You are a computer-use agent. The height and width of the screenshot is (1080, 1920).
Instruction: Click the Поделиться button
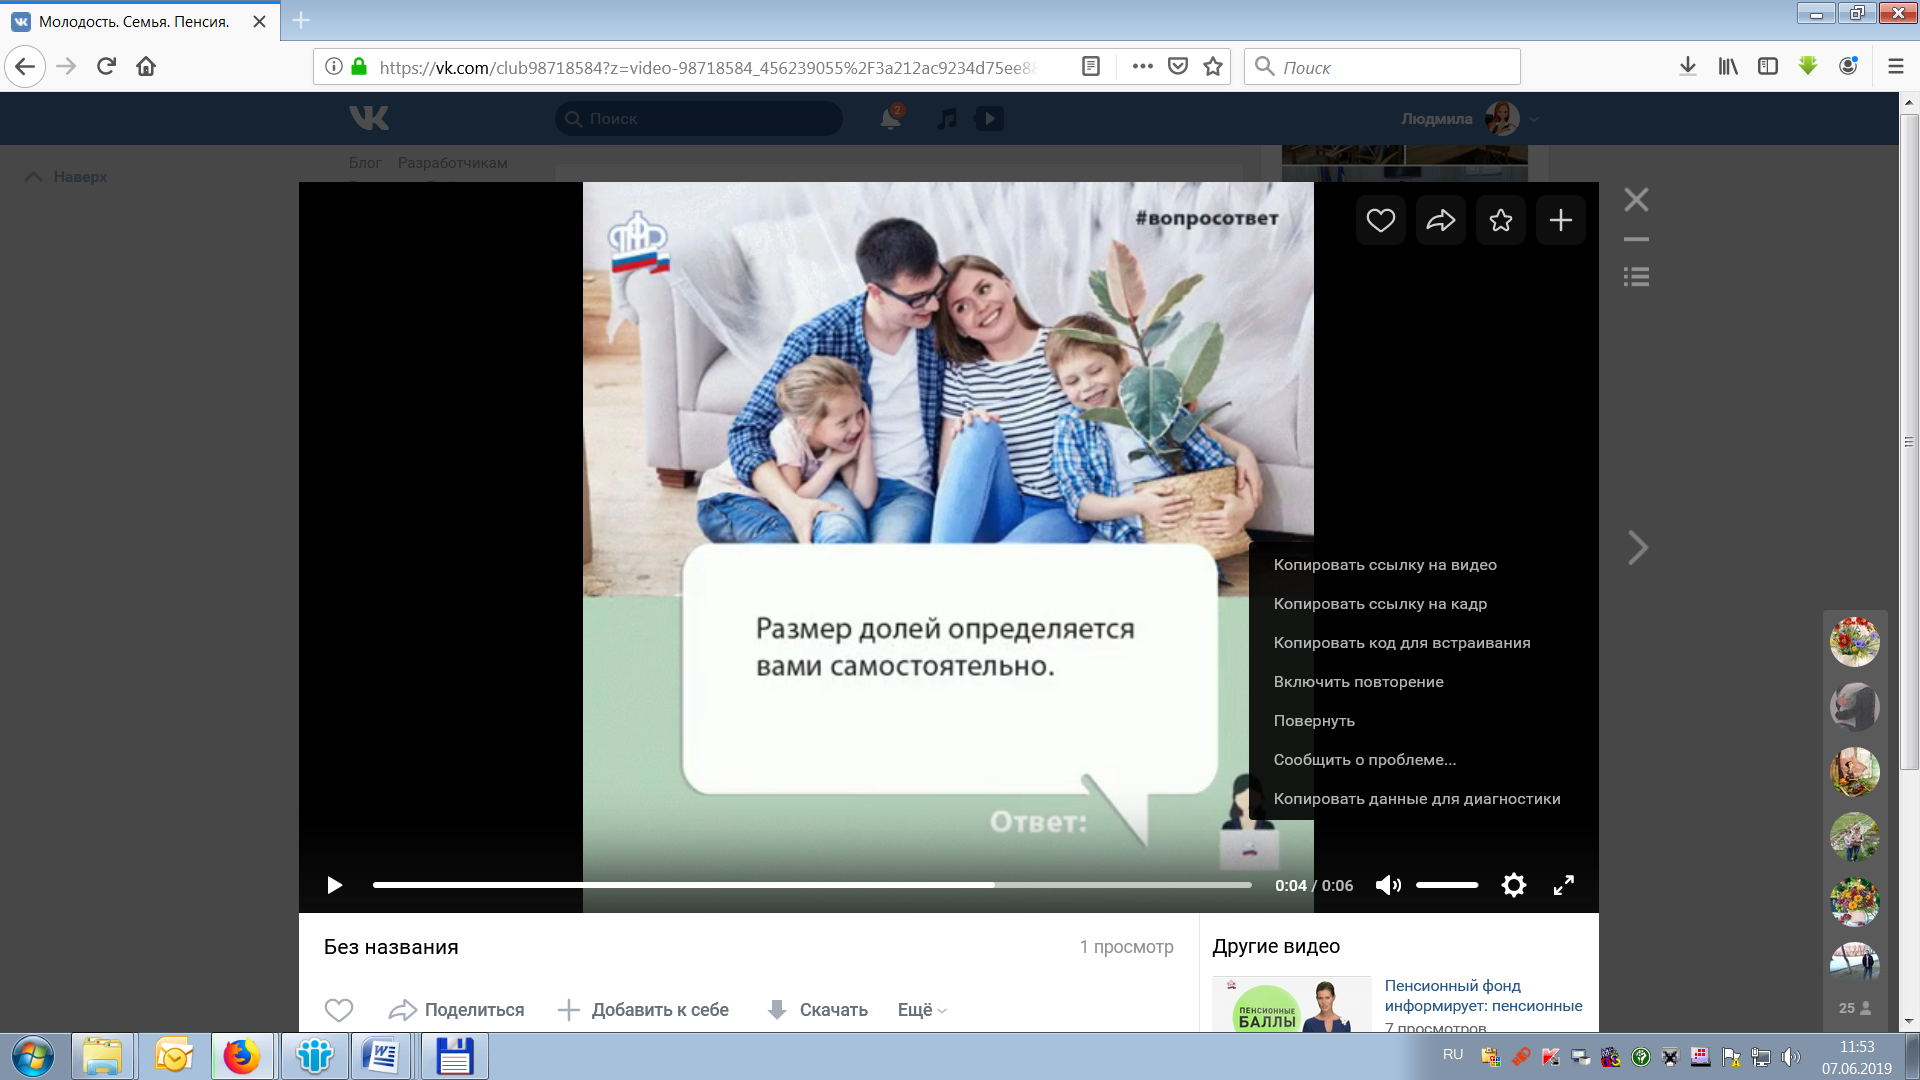[x=457, y=1010]
